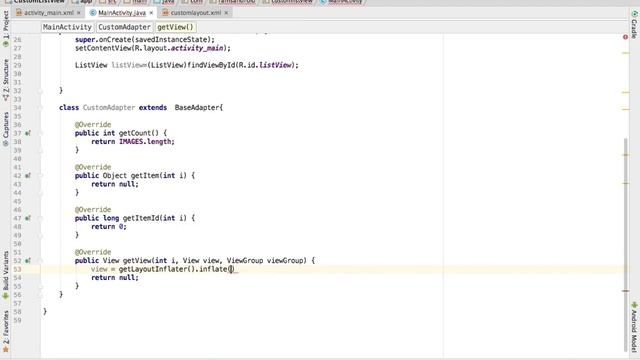Click the 'public long getItemId(int i)' line
640x360 pixels.
pos(135,218)
